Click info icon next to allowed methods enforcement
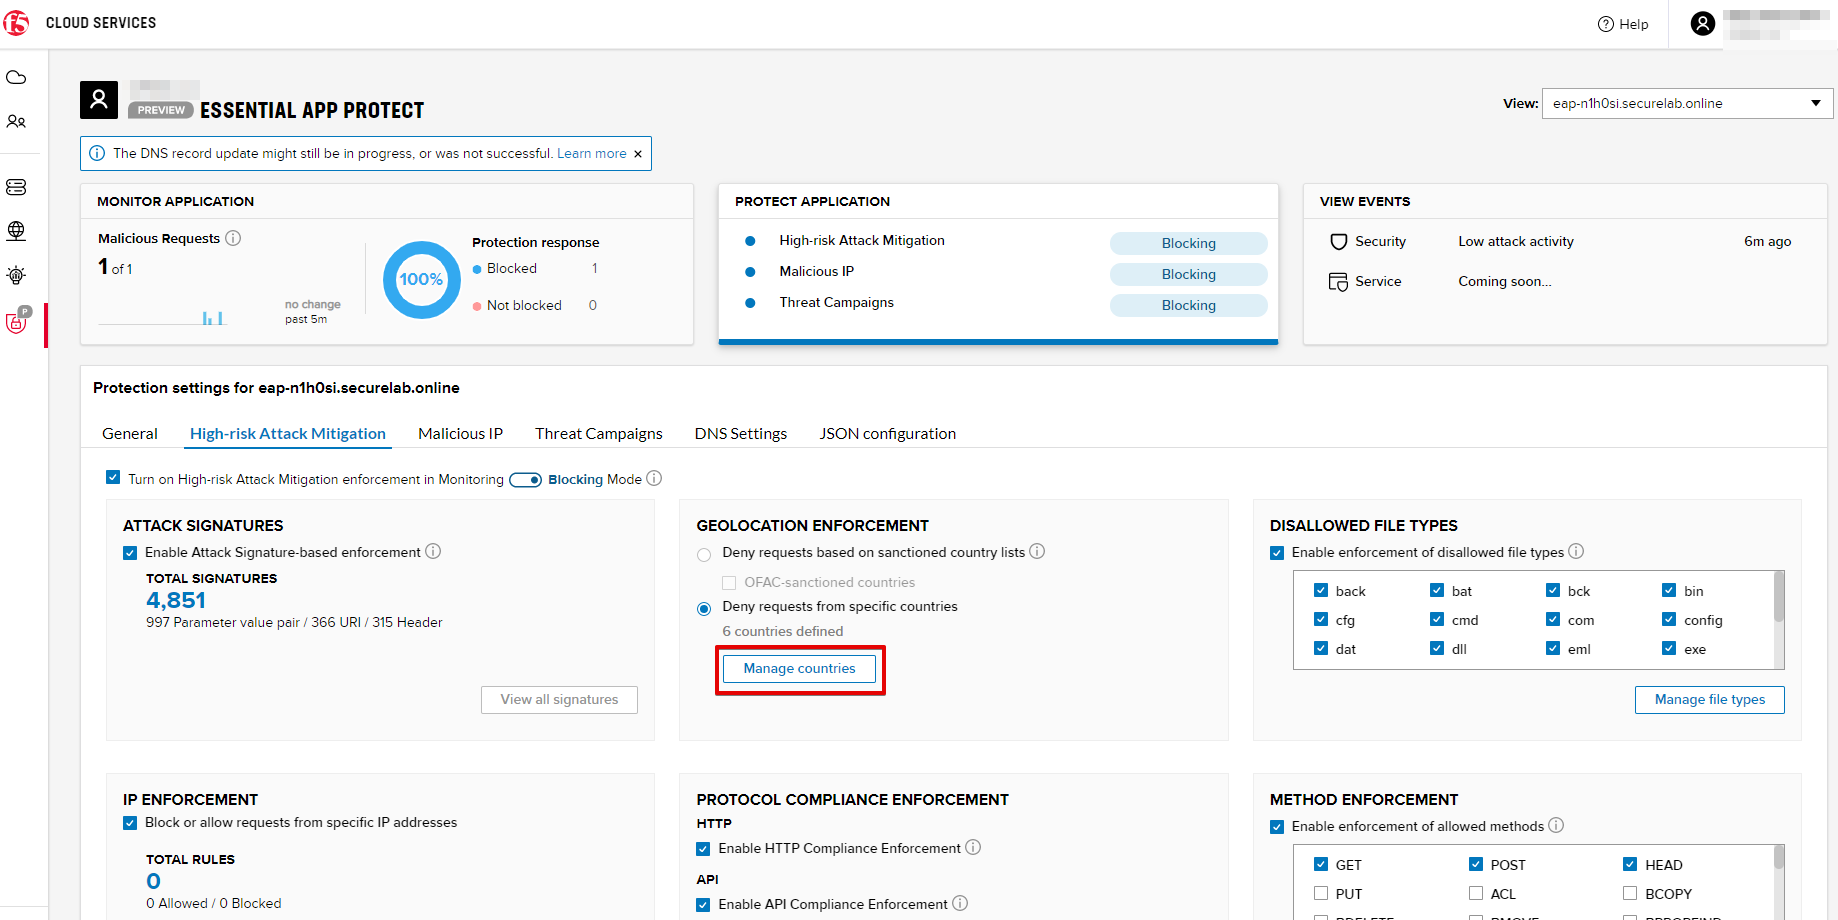Viewport: 1838px width, 920px height. 1556,825
